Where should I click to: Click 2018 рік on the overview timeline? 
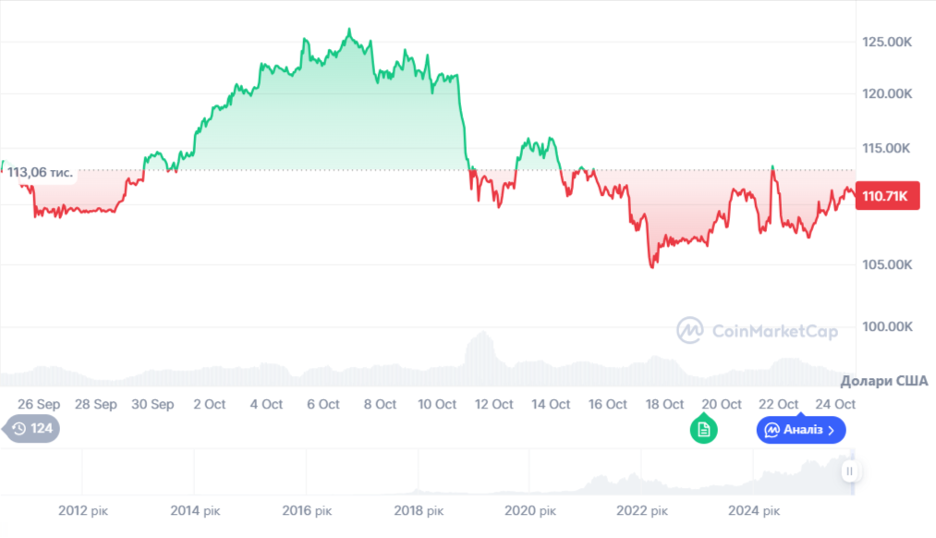coord(418,511)
